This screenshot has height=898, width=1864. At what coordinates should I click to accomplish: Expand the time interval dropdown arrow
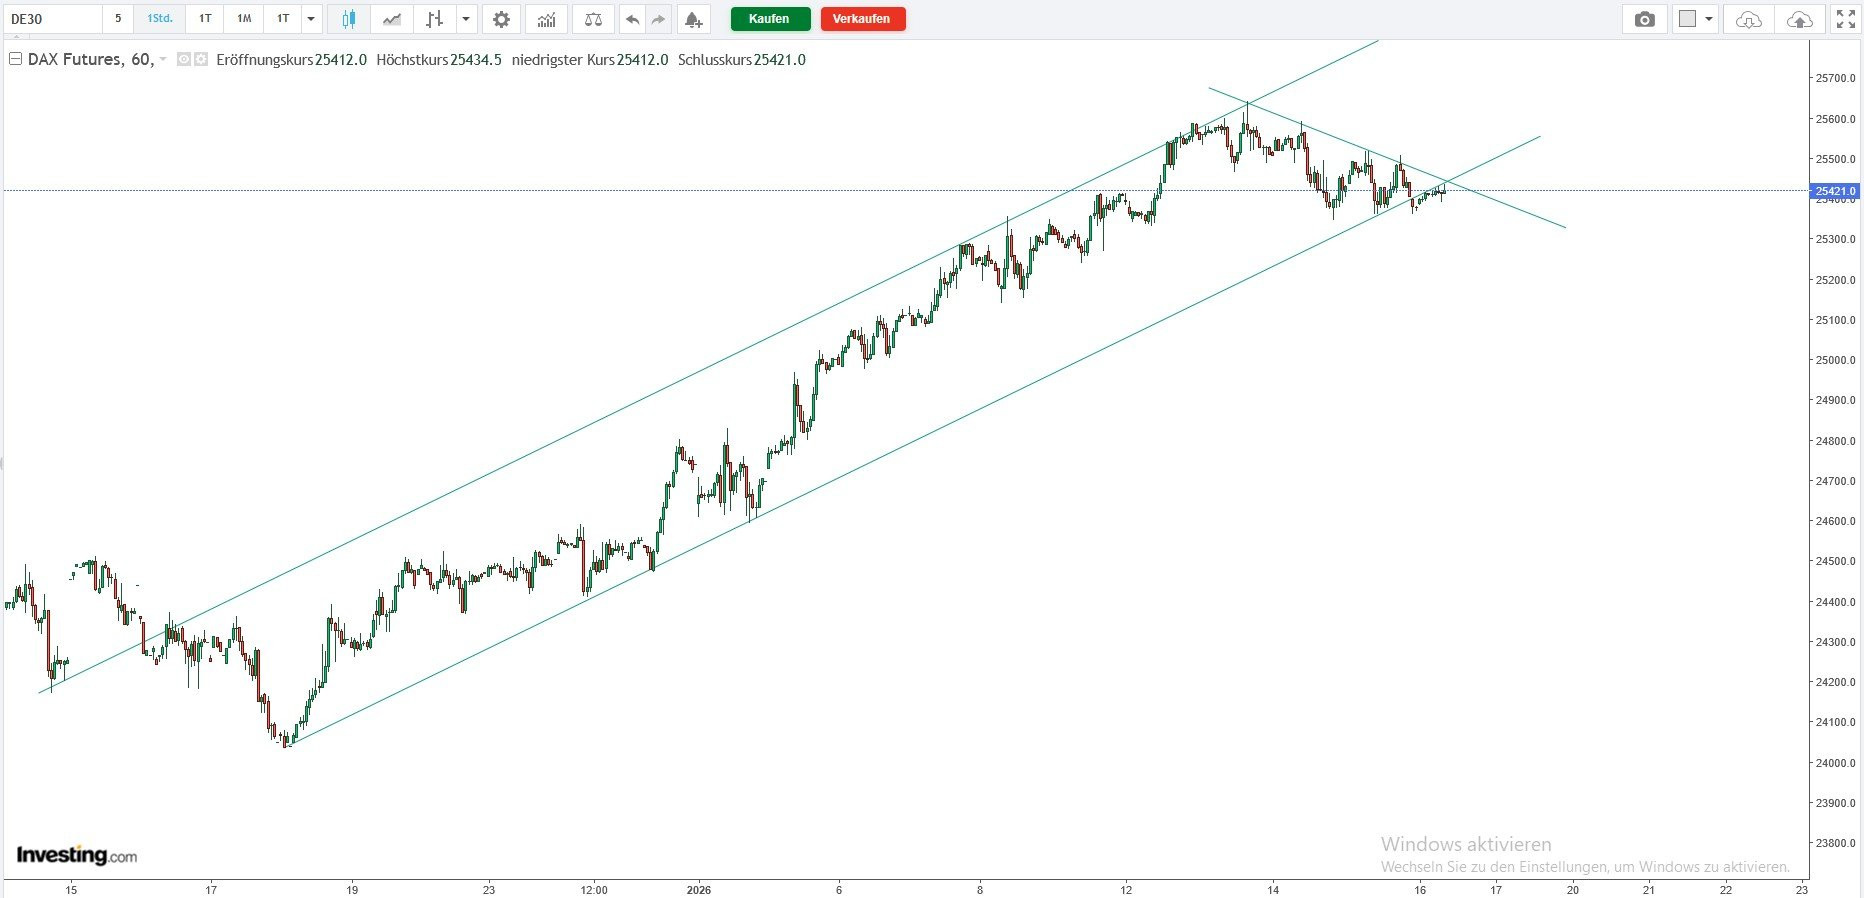(x=311, y=19)
